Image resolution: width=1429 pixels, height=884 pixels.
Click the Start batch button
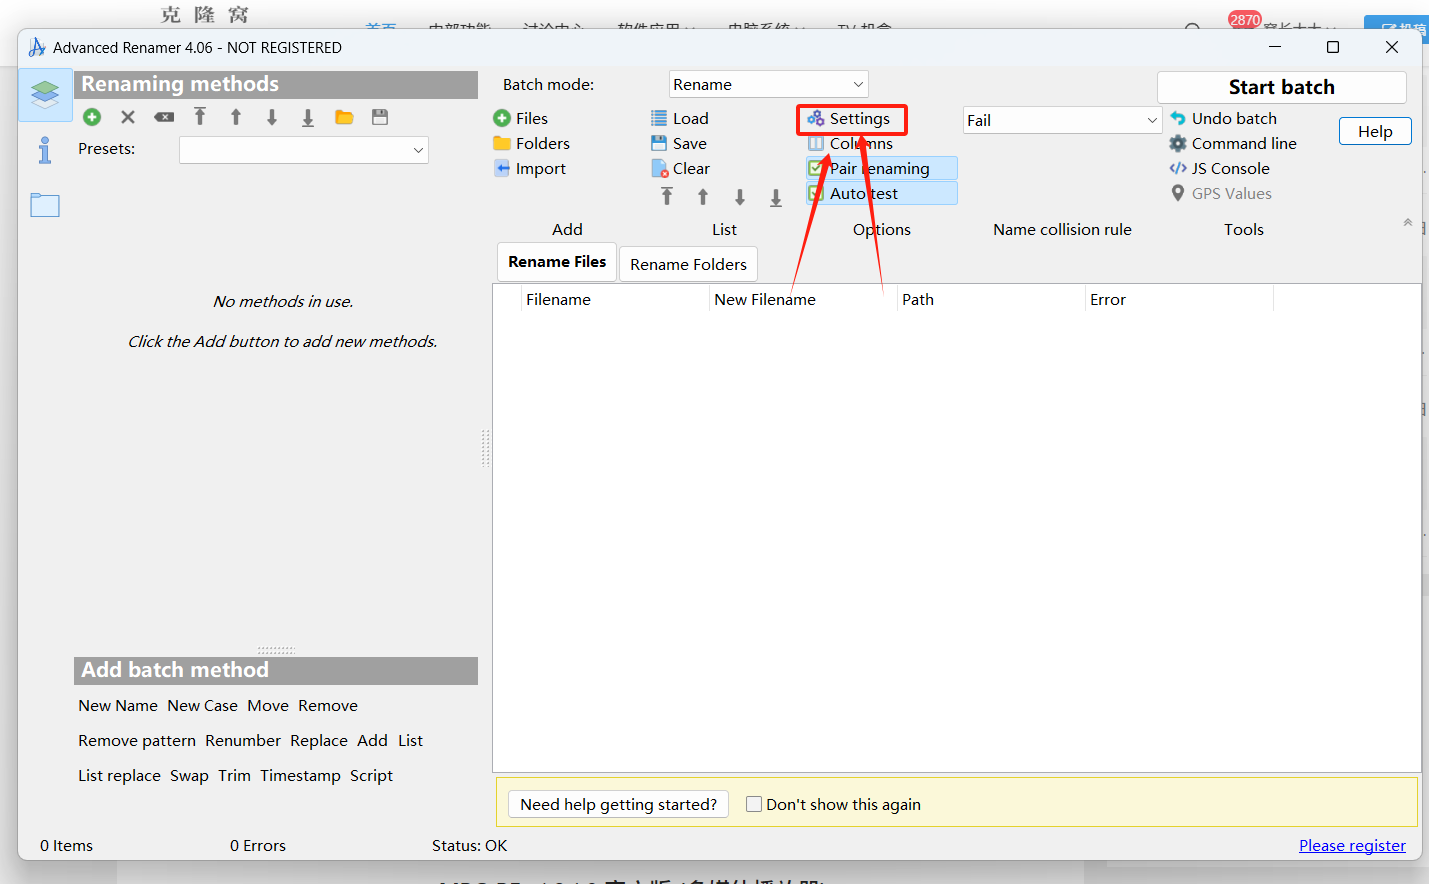pyautogui.click(x=1282, y=87)
